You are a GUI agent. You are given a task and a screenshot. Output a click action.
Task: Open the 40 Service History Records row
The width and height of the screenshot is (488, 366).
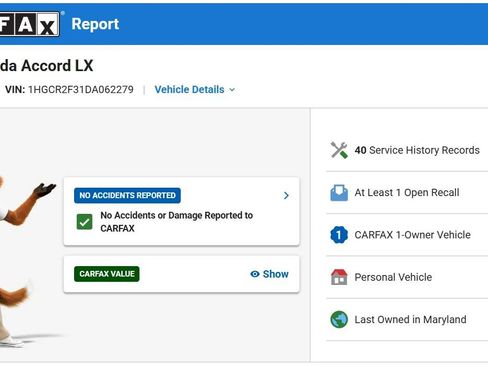coord(407,150)
